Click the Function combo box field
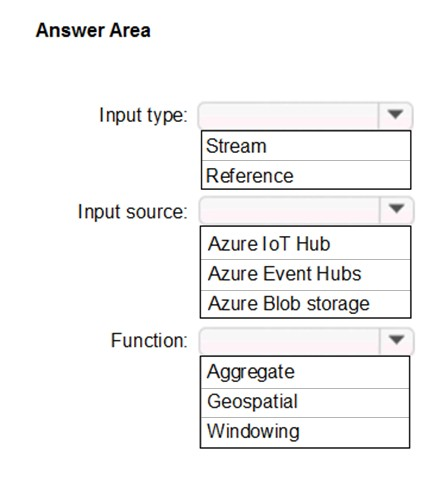Viewport: 434px width, 488px height. pos(306,341)
